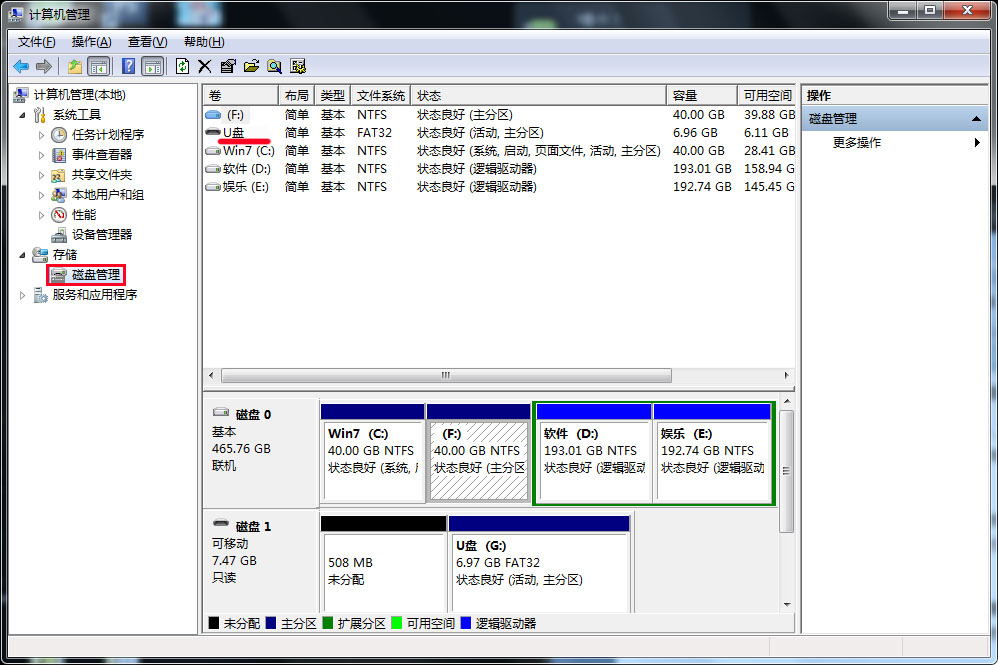Click the open folder toolbar icon
The width and height of the screenshot is (998, 665).
[x=251, y=66]
